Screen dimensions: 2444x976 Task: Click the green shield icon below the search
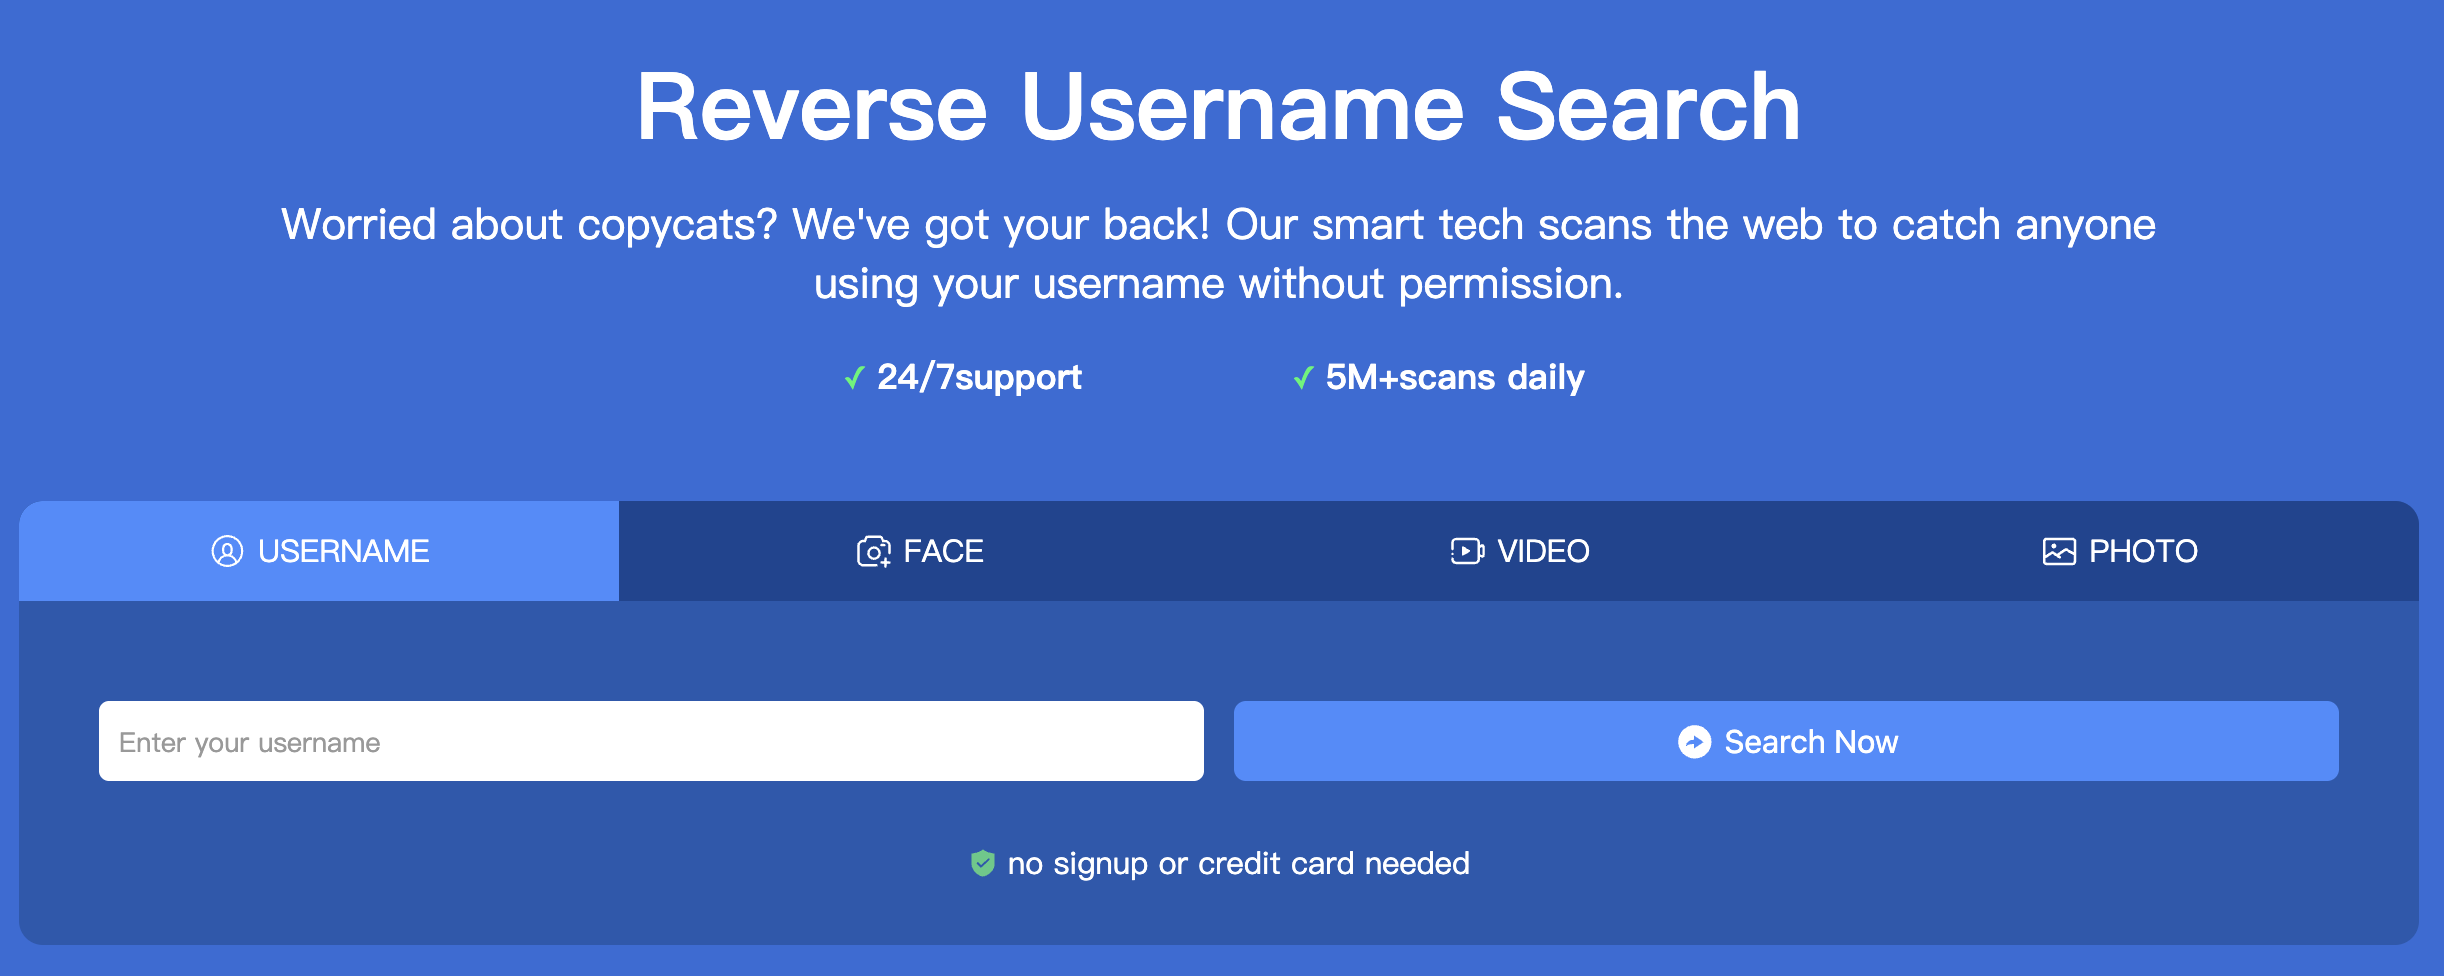tap(983, 863)
